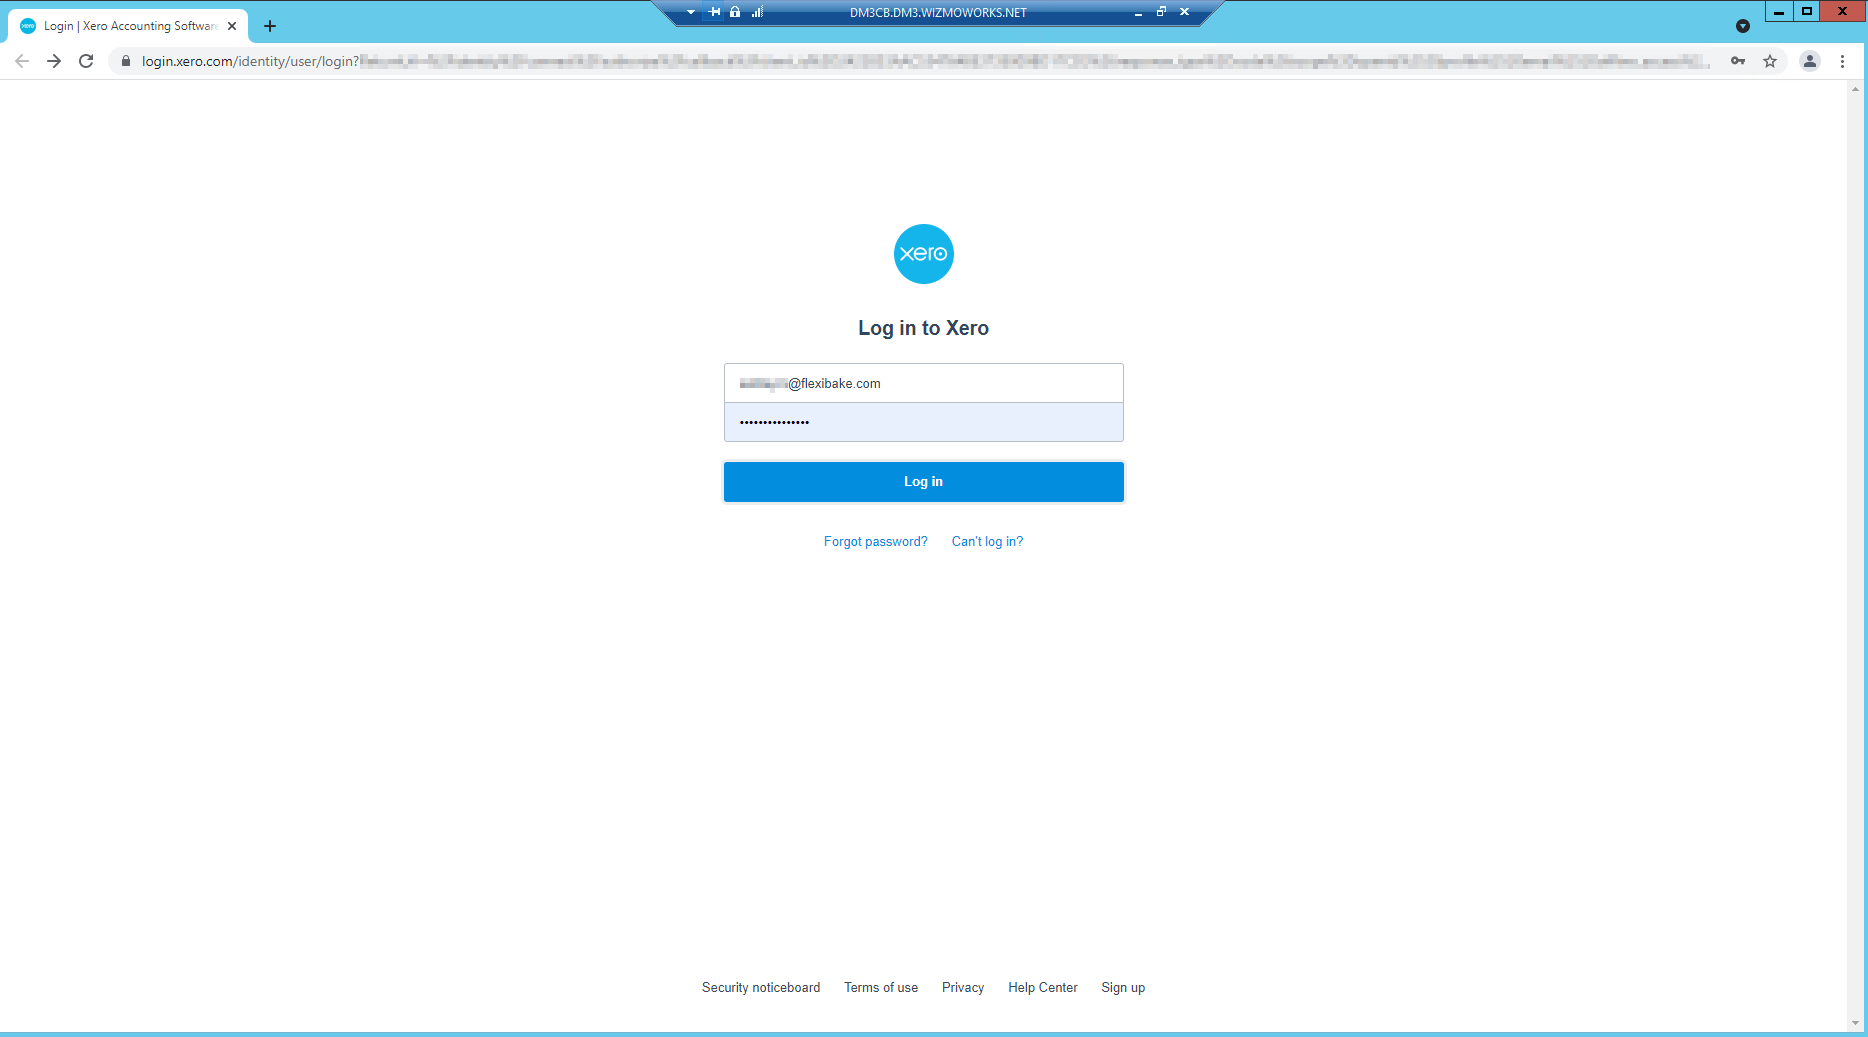This screenshot has height=1037, width=1868.
Task: Click the scrollbar down arrow
Action: [1856, 1023]
